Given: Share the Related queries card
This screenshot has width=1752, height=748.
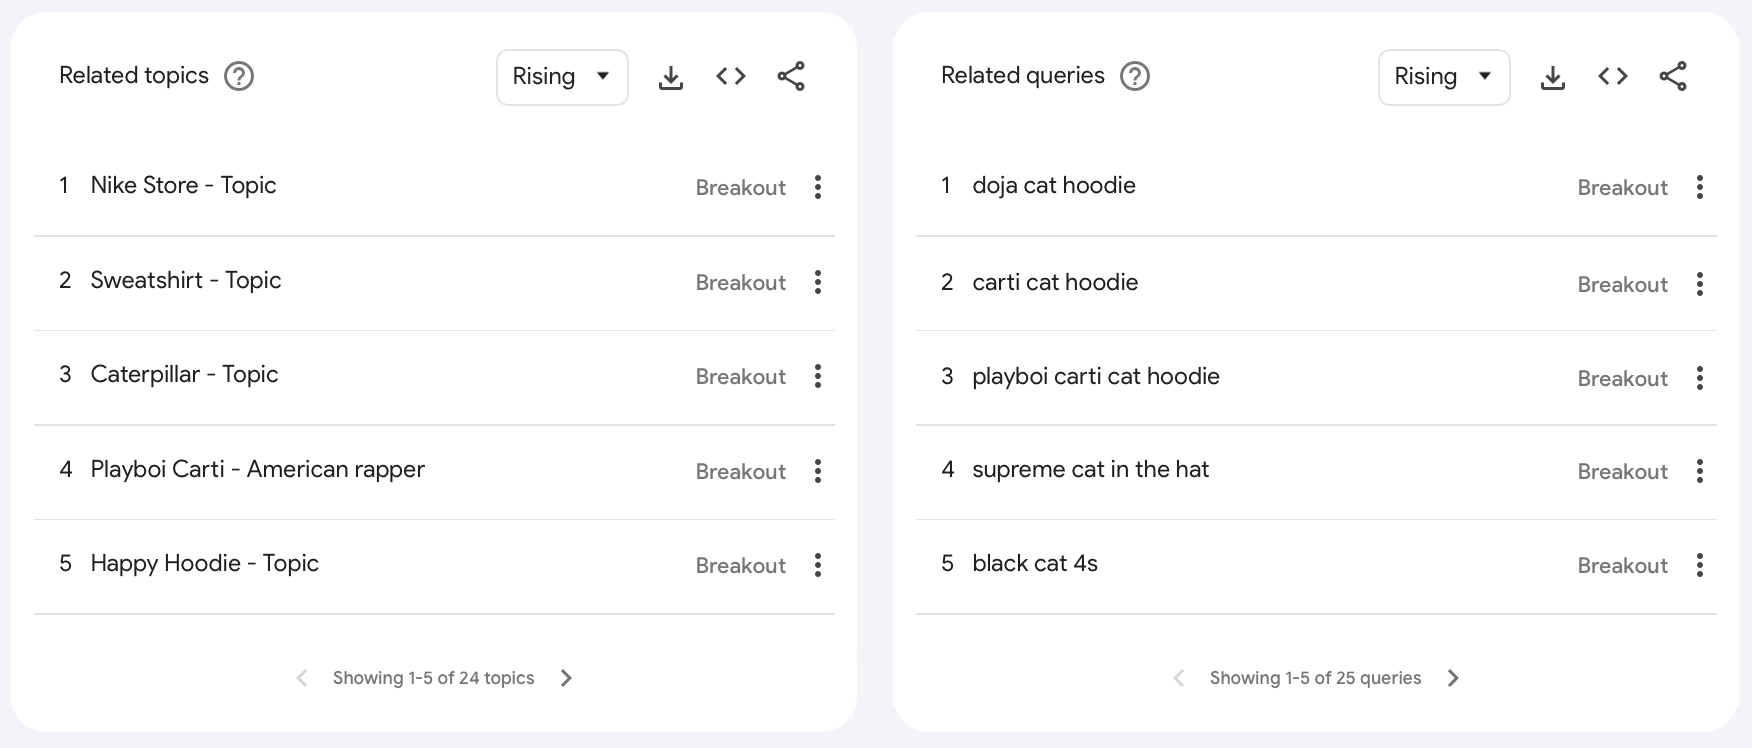Looking at the screenshot, I should 1673,77.
